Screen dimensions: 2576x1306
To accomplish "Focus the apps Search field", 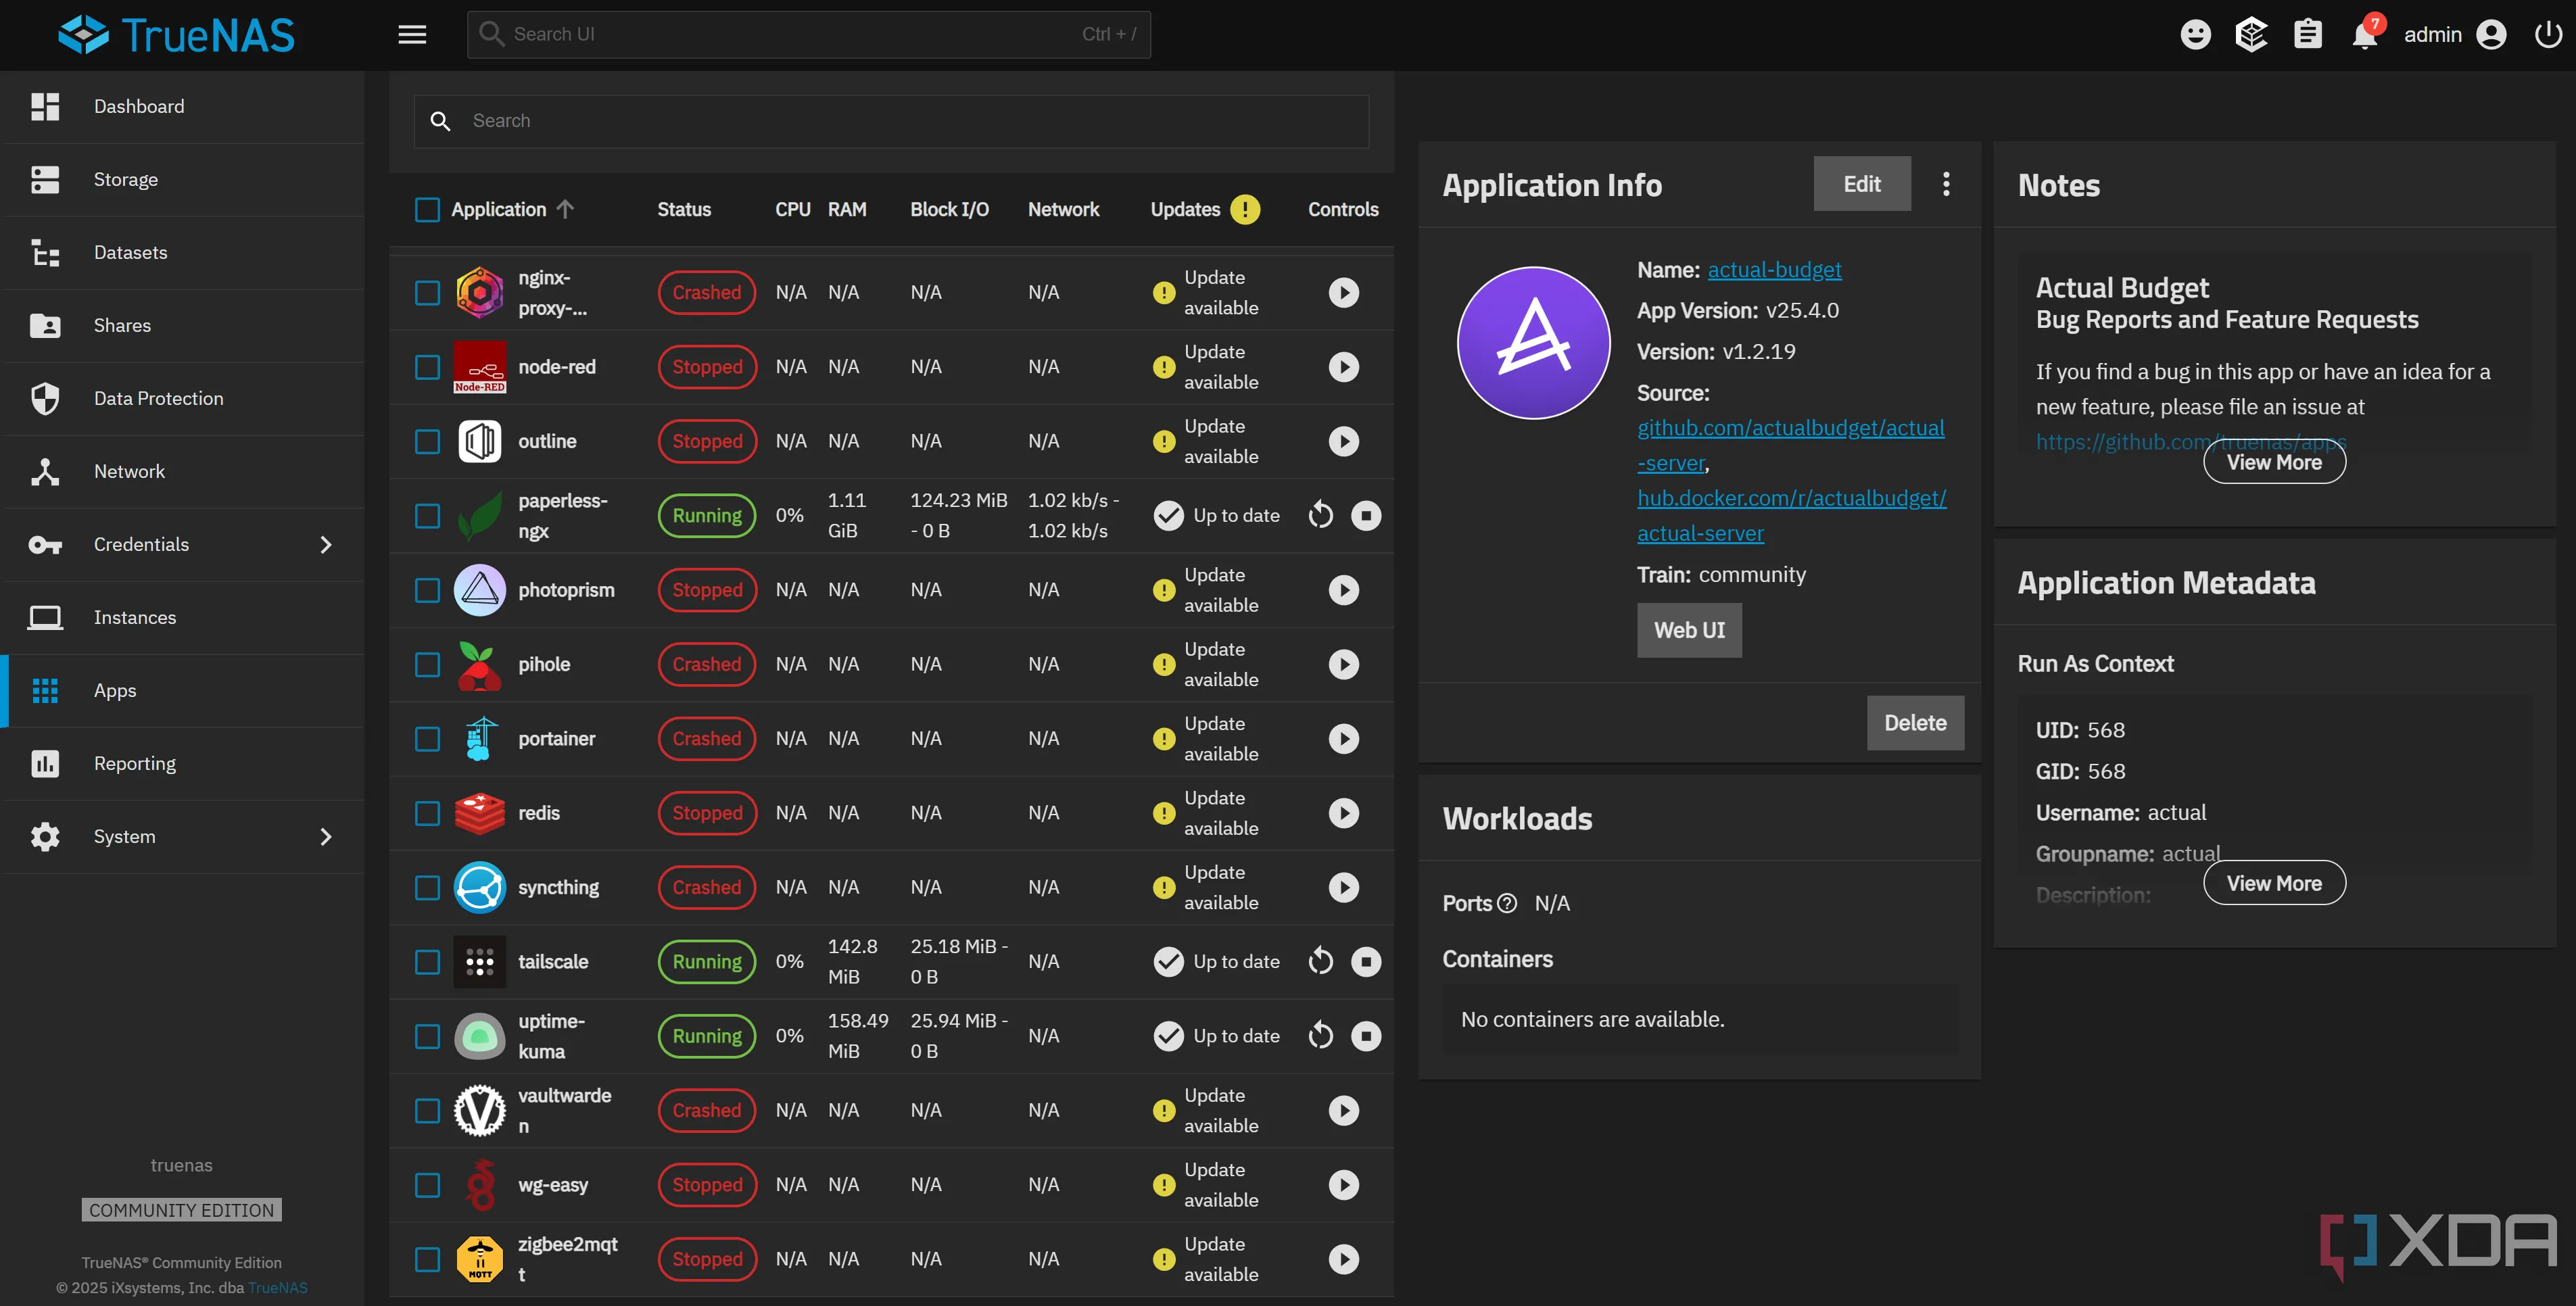I will coord(891,121).
